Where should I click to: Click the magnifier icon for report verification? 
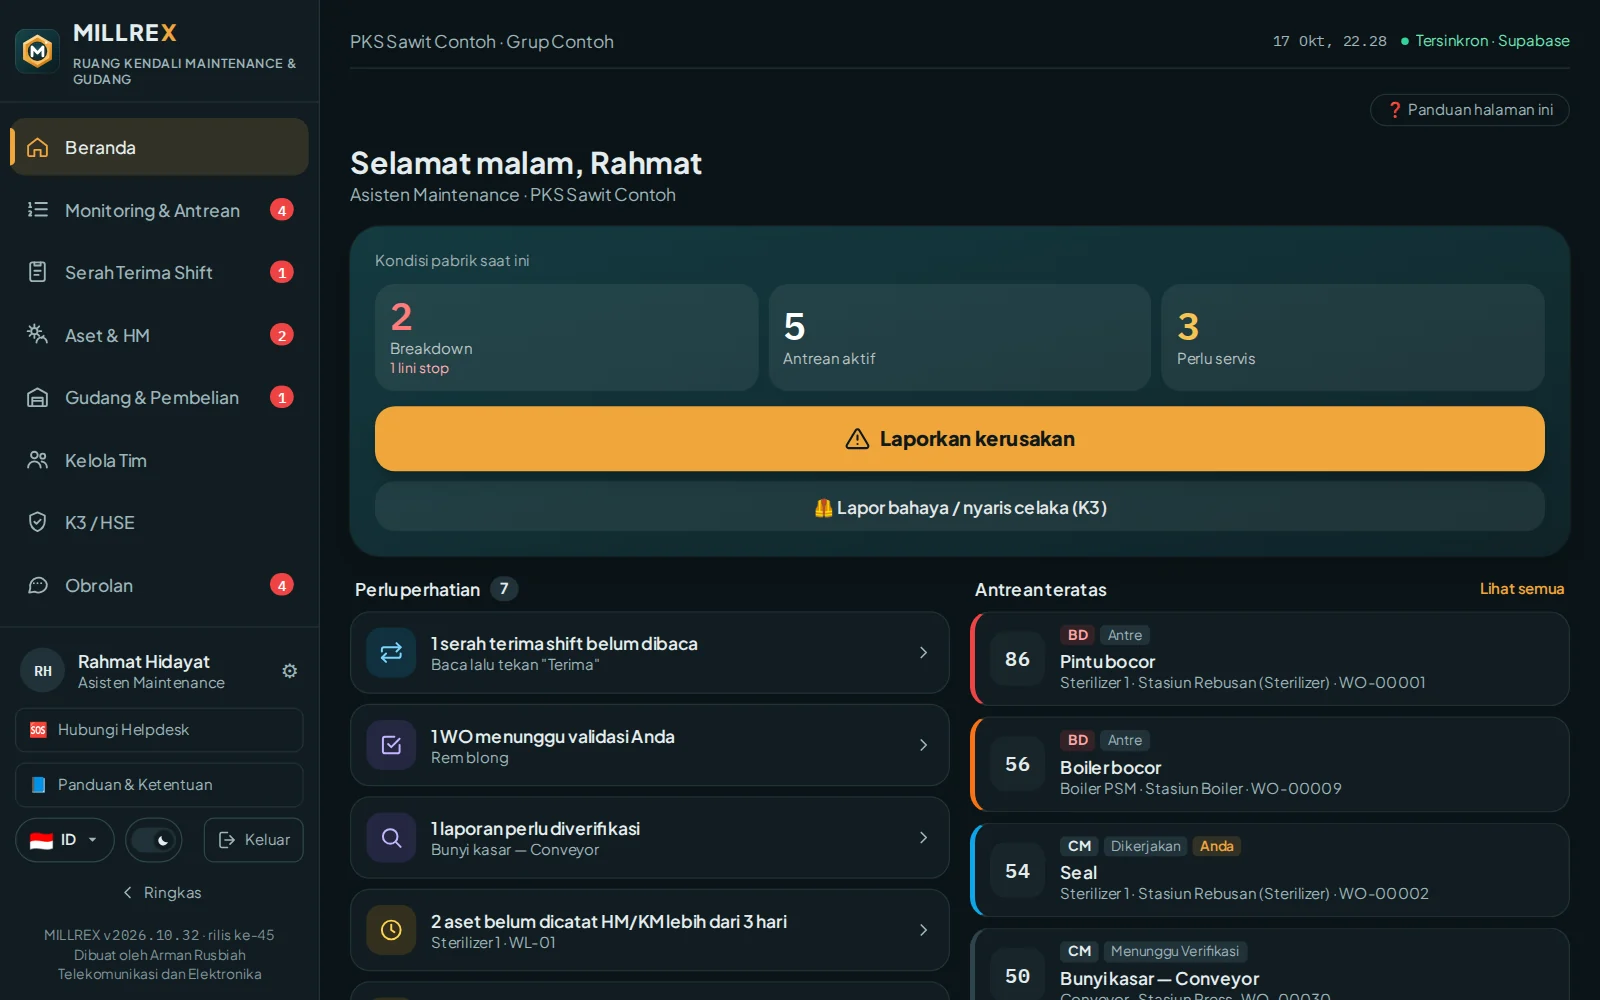coord(391,838)
